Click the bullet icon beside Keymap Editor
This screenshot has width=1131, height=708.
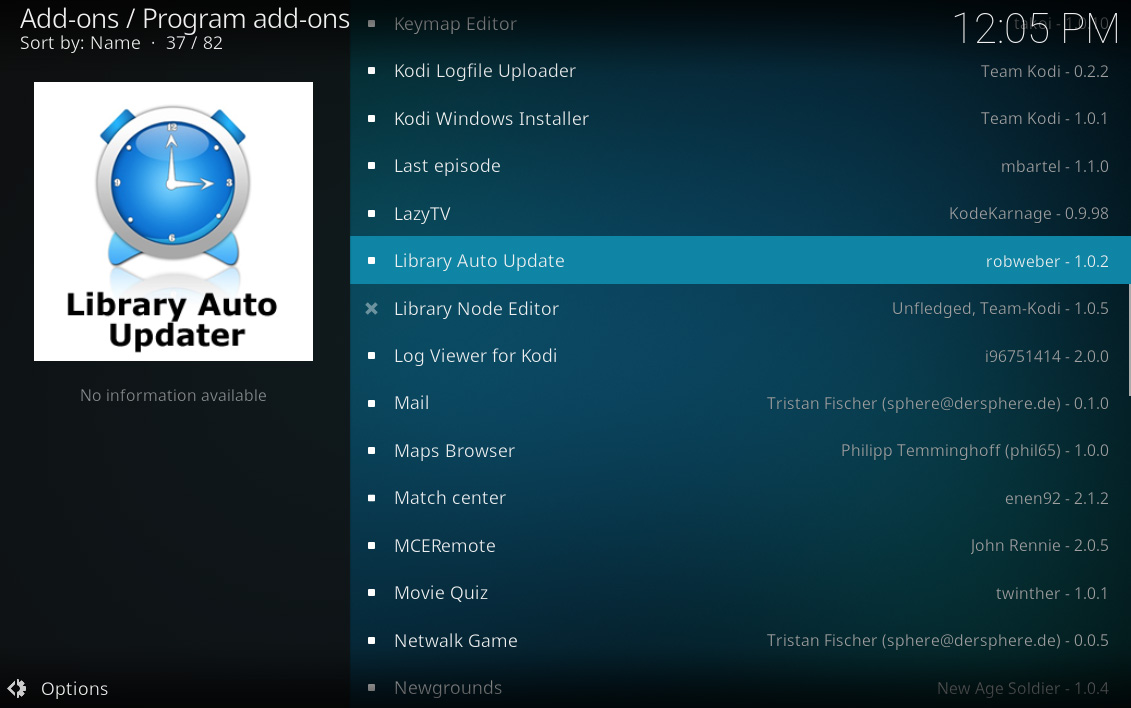tap(371, 24)
